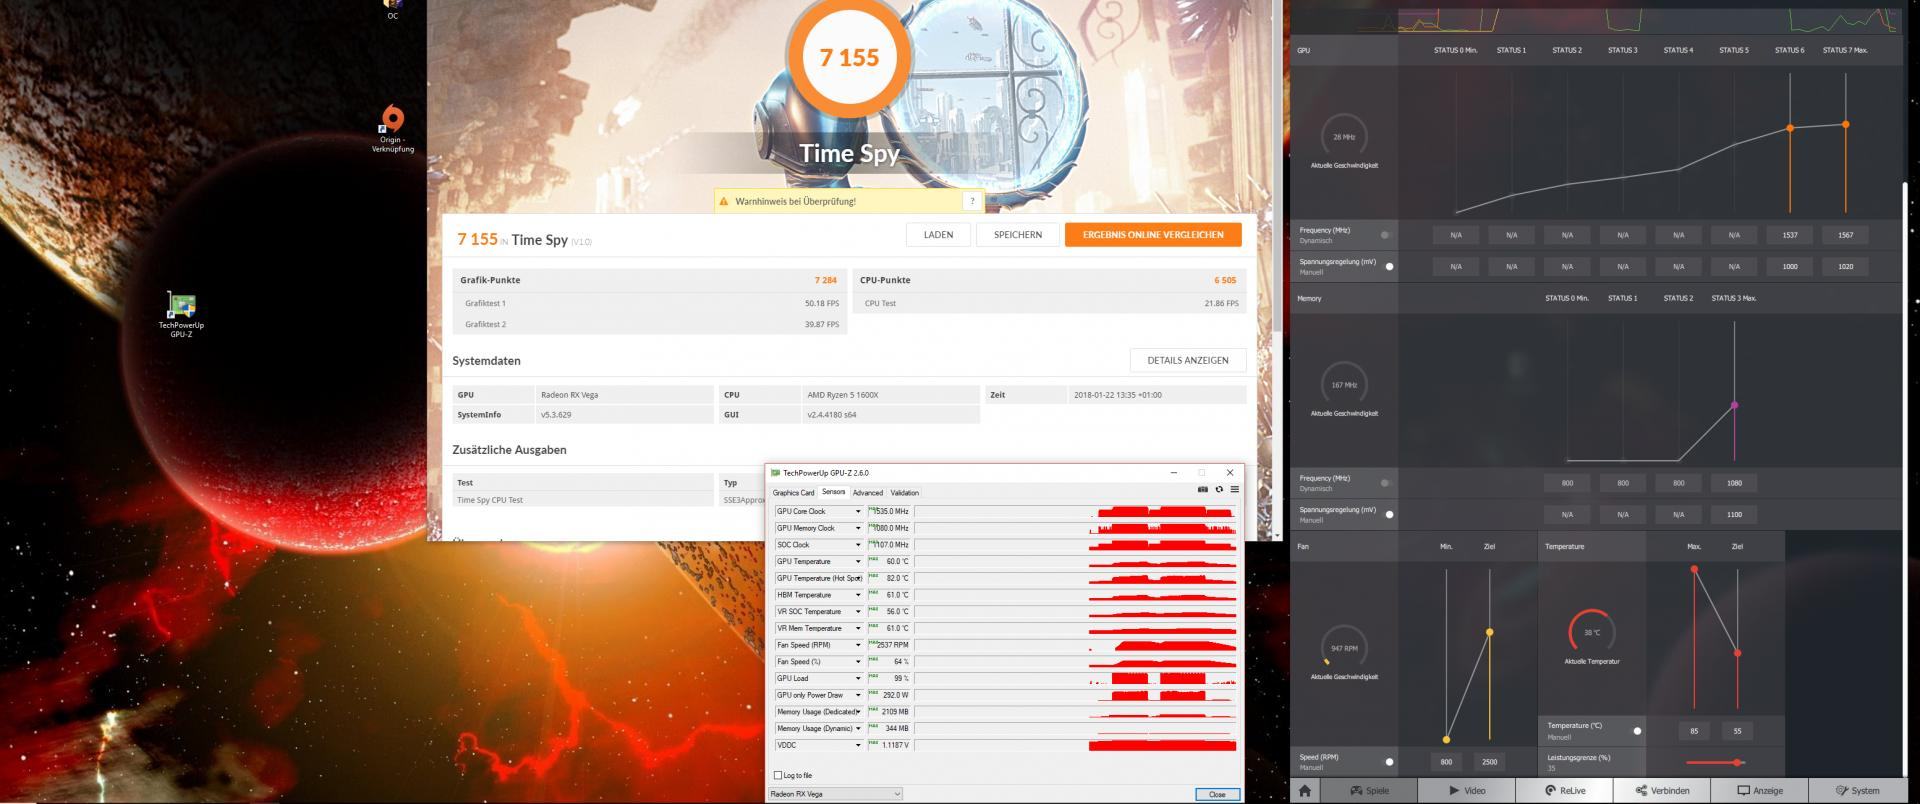Click the Temperature Ziel red slider handle
The width and height of the screenshot is (1920, 804).
(x=1737, y=653)
